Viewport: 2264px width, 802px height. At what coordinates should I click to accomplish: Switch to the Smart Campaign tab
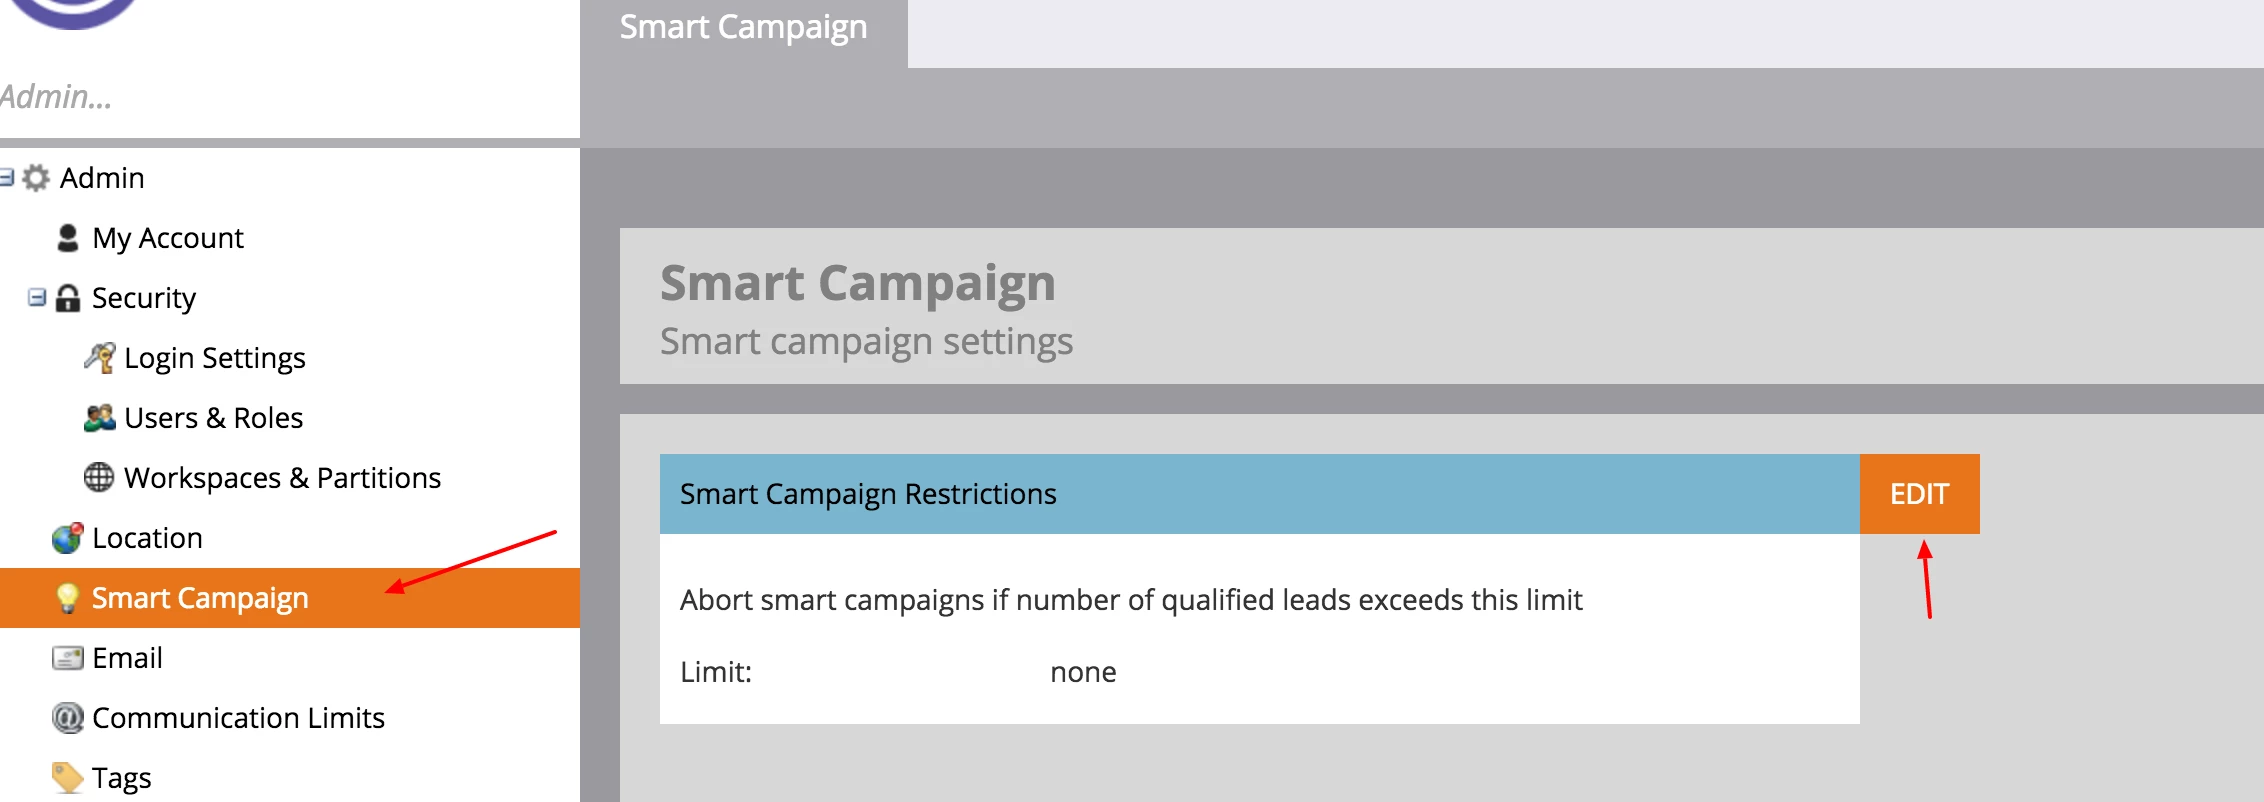tap(743, 28)
